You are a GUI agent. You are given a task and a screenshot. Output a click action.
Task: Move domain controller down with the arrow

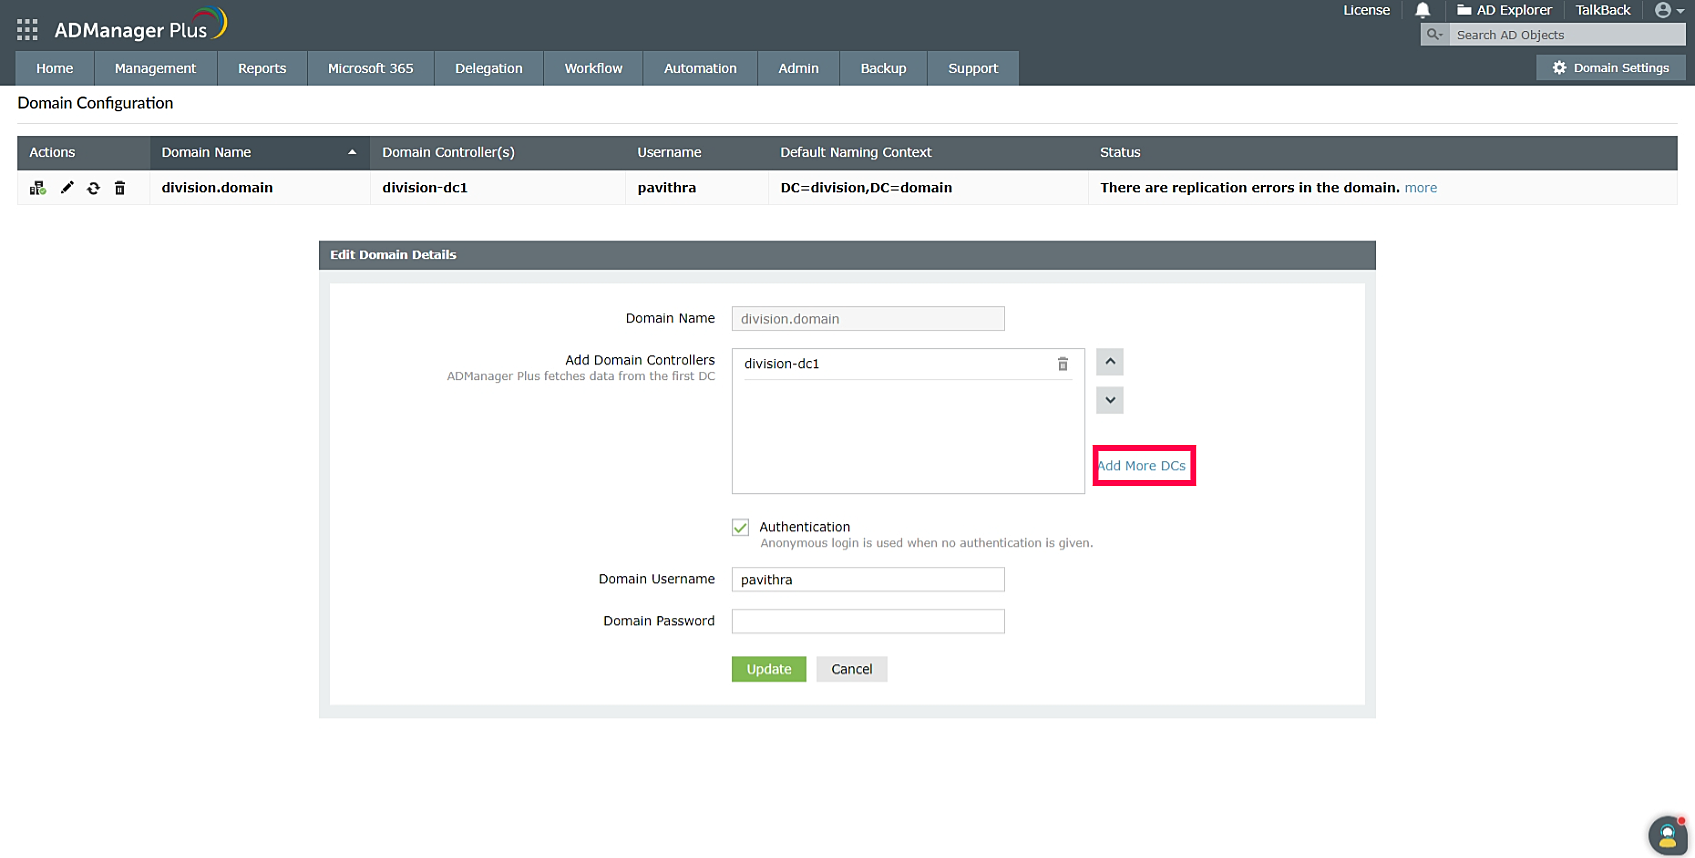pos(1110,400)
